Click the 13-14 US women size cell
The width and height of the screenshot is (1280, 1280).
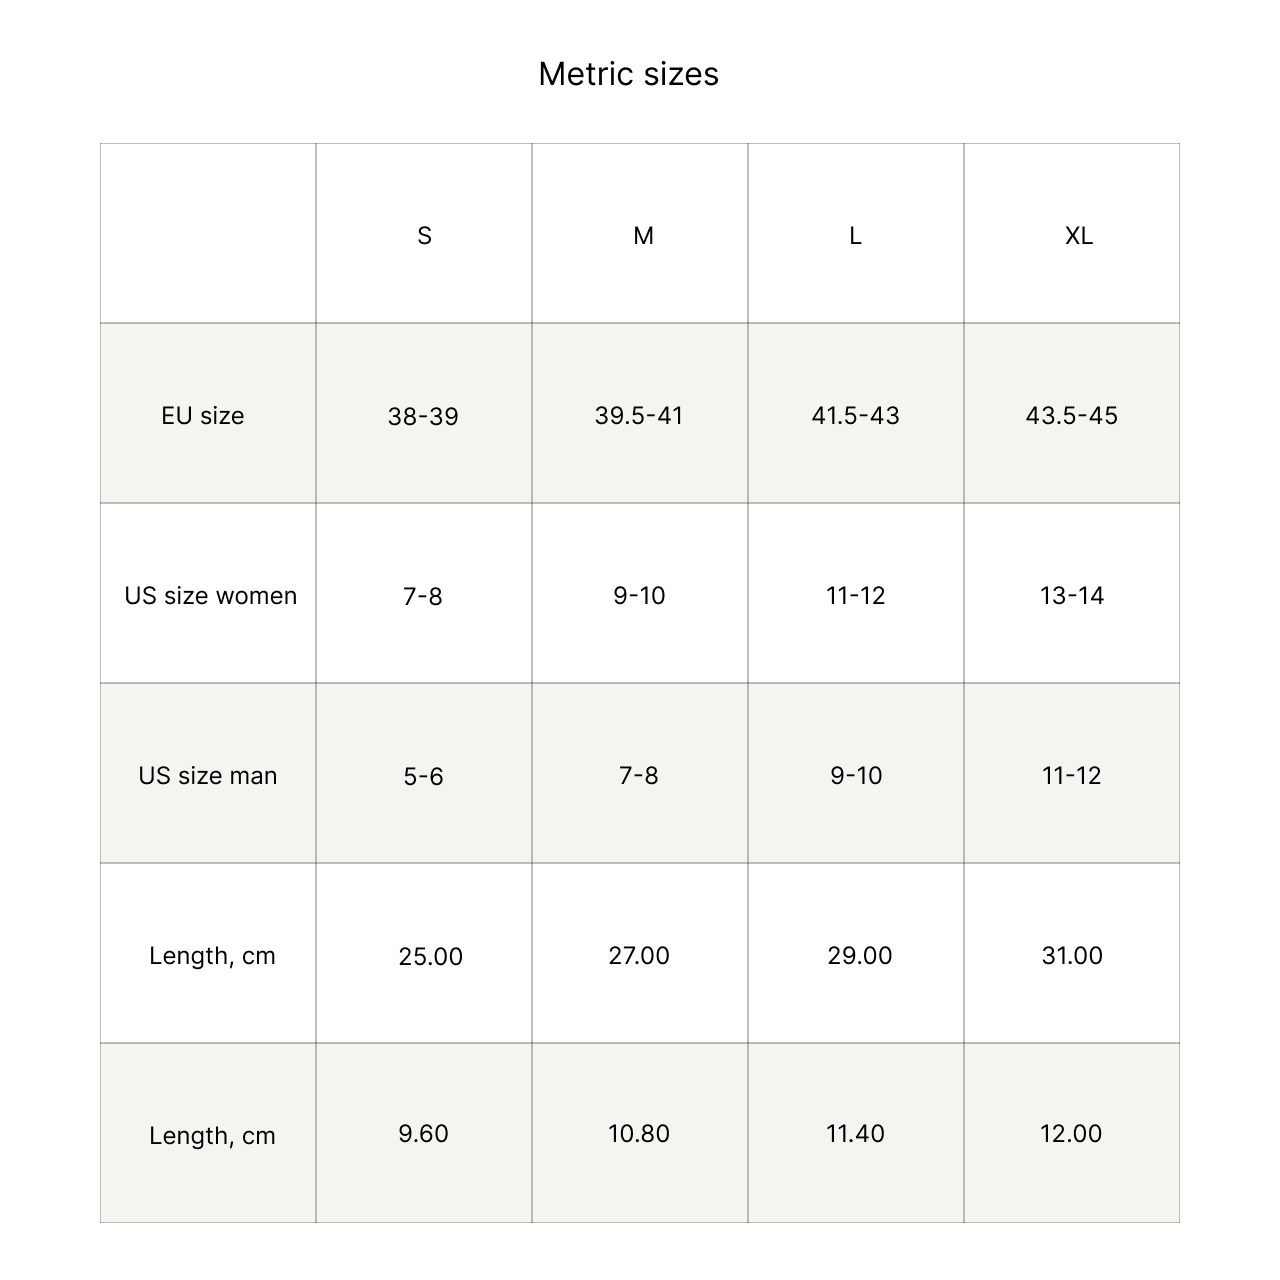tap(1071, 596)
